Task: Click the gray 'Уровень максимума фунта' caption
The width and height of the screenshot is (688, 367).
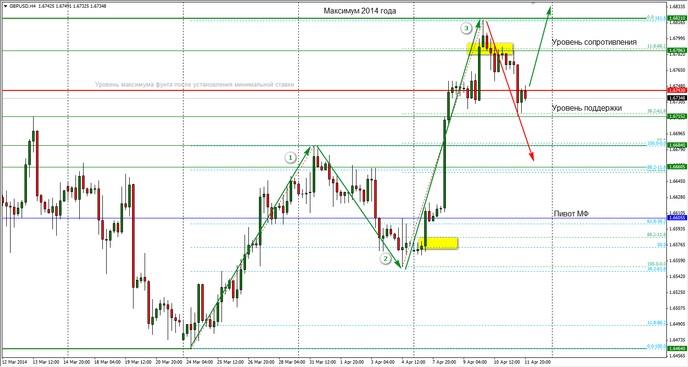Action: pyautogui.click(x=194, y=84)
